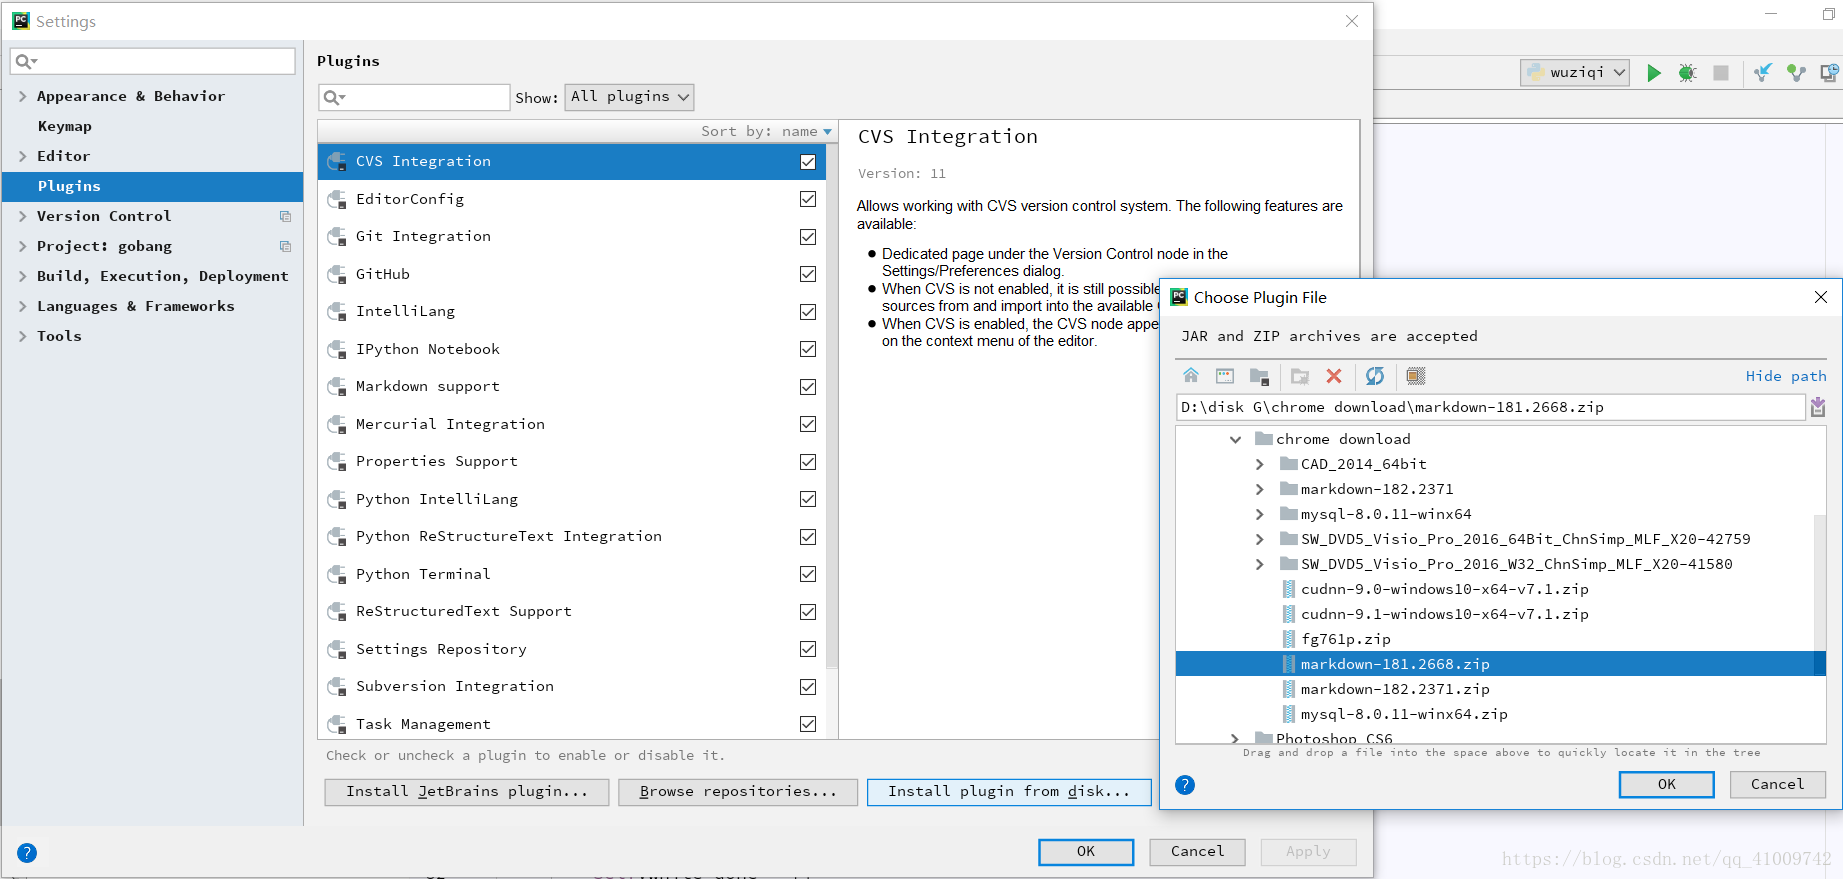This screenshot has width=1843, height=879.
Task: Delete selected file with red X icon
Action: coord(1334,376)
